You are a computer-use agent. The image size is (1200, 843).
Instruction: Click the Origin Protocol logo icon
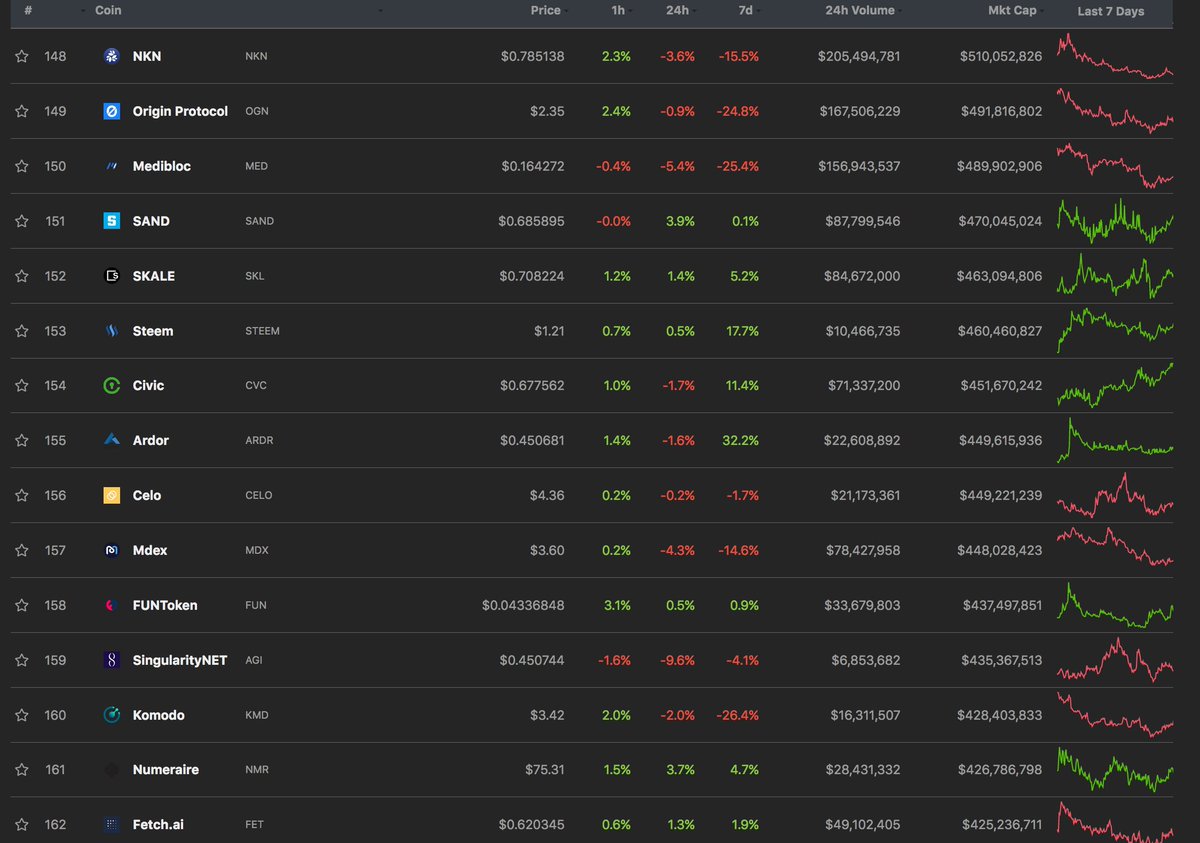[112, 111]
